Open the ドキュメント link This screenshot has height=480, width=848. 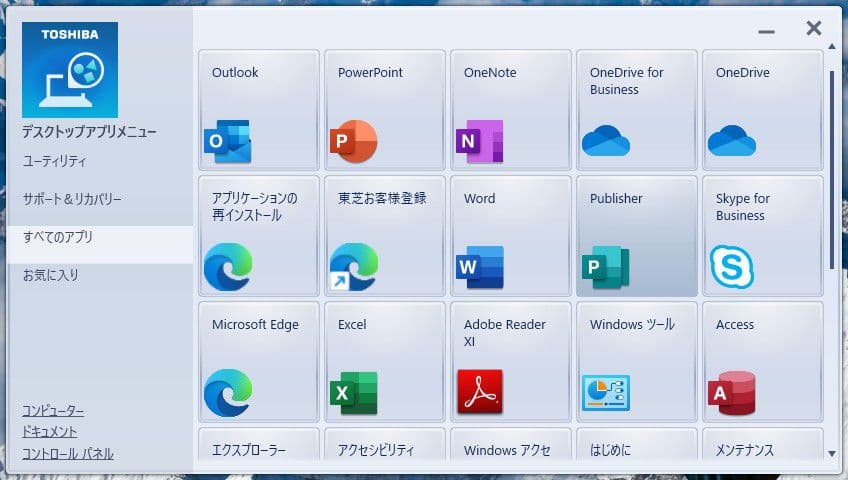49,432
